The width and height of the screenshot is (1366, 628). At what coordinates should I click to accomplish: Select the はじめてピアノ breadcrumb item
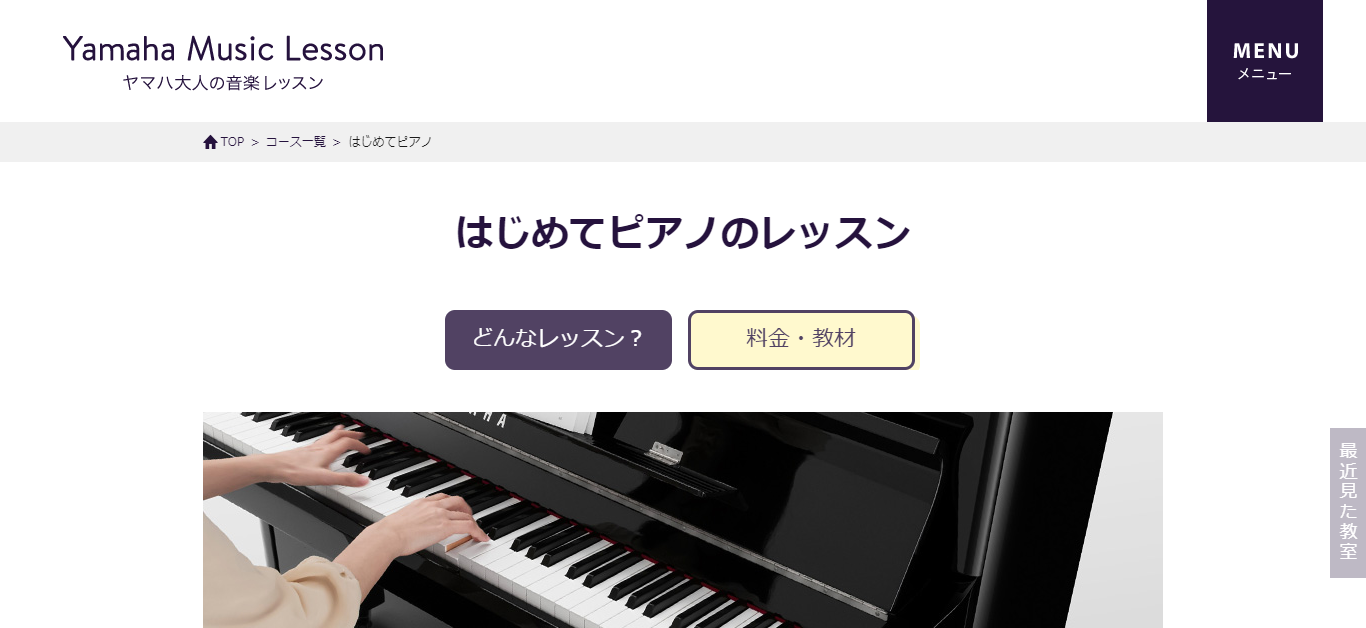[x=390, y=142]
